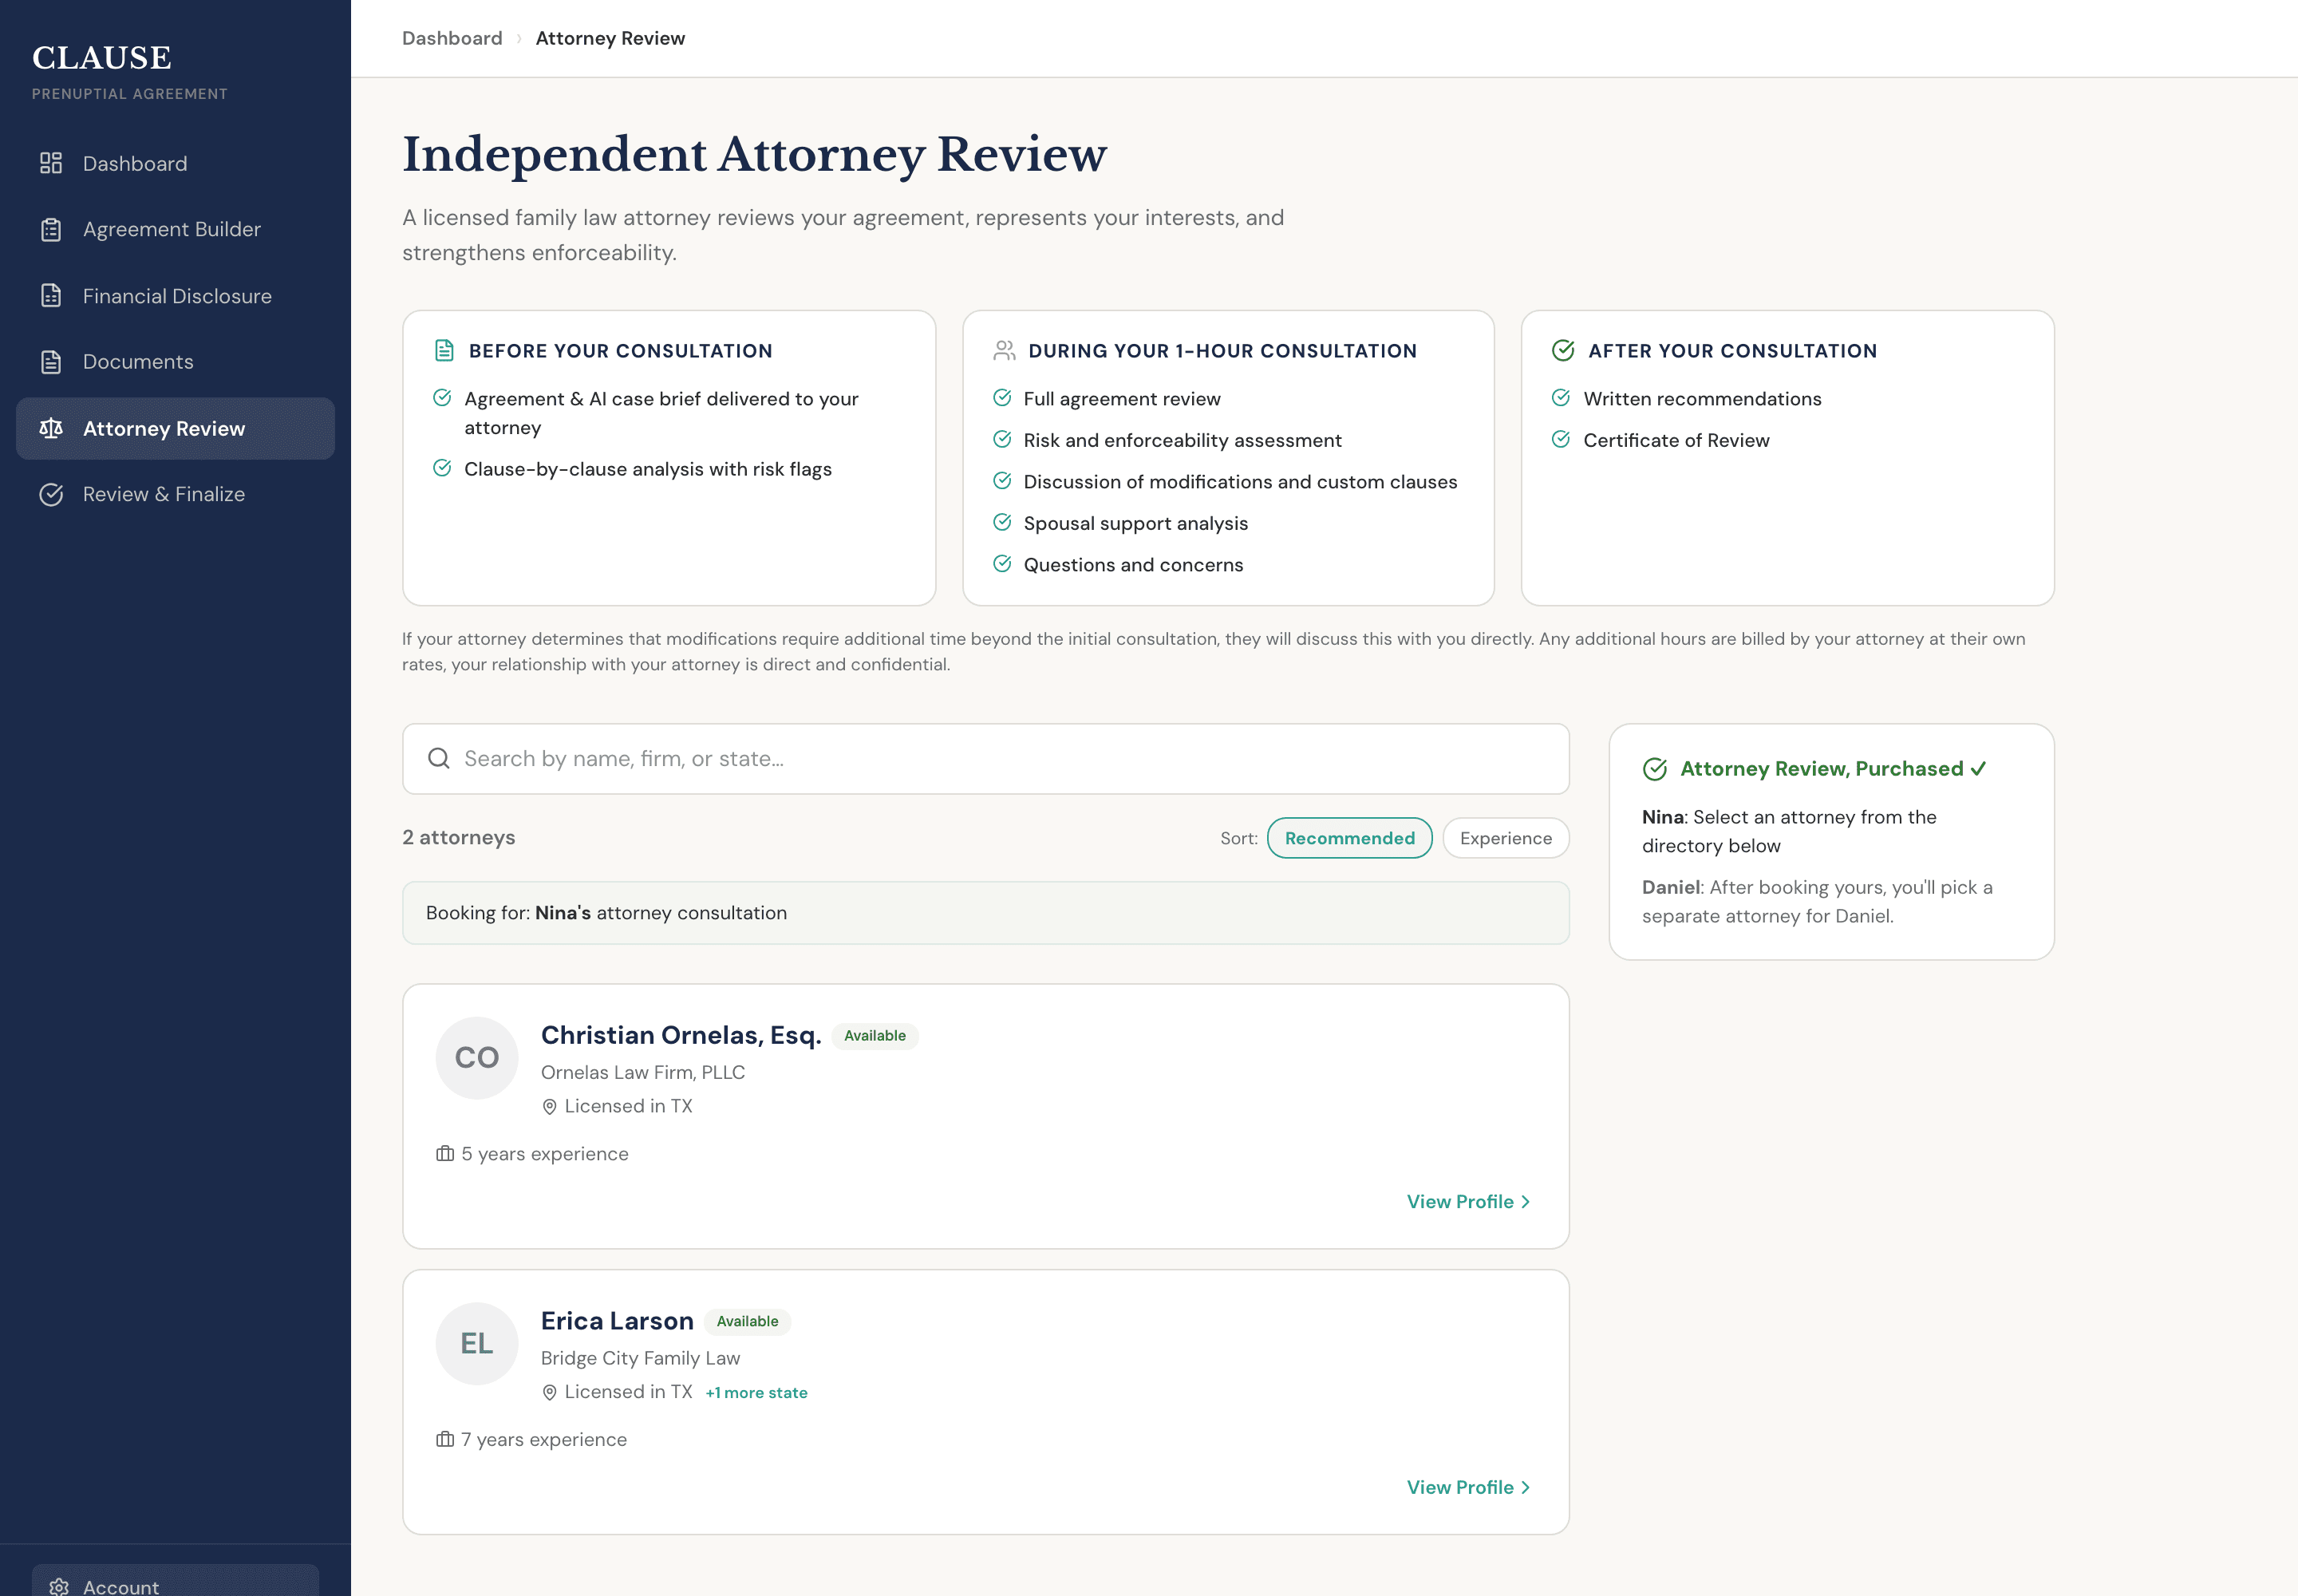Go to Agreement Builder in sidebar

coord(175,229)
